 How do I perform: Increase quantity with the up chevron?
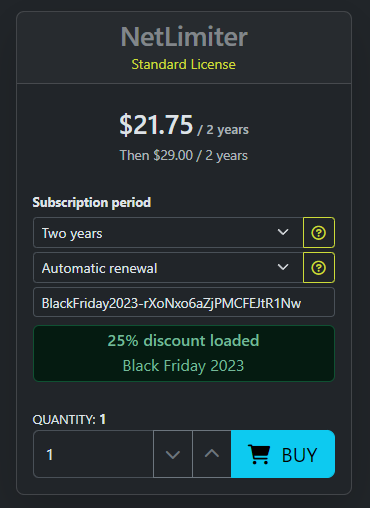point(212,454)
